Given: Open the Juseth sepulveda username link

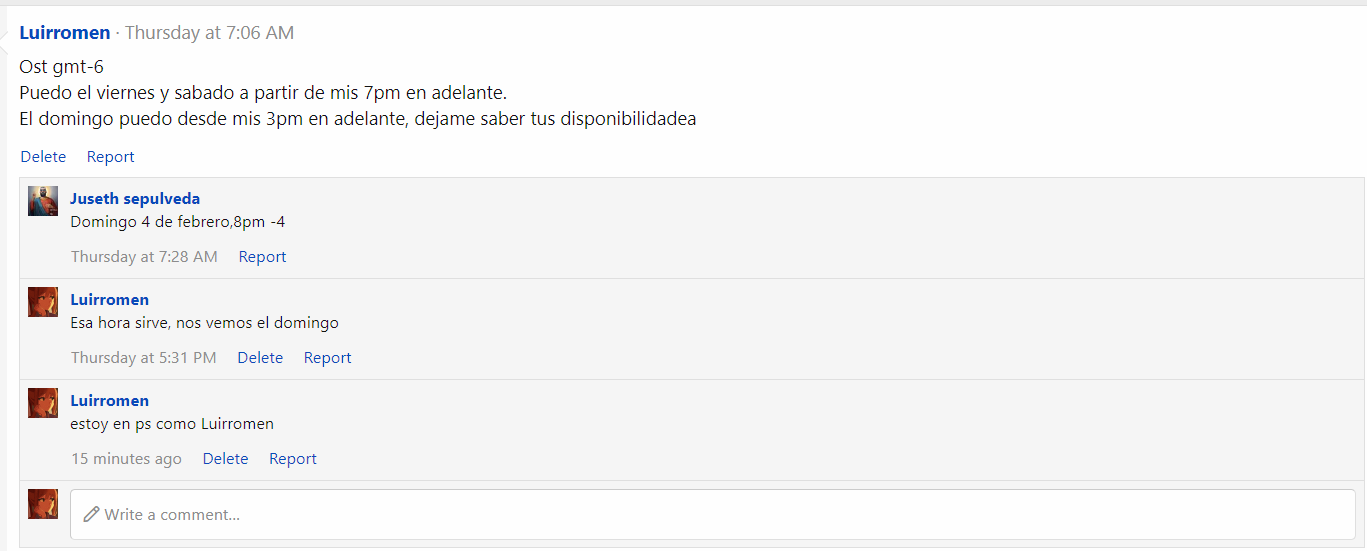Looking at the screenshot, I should point(135,199).
